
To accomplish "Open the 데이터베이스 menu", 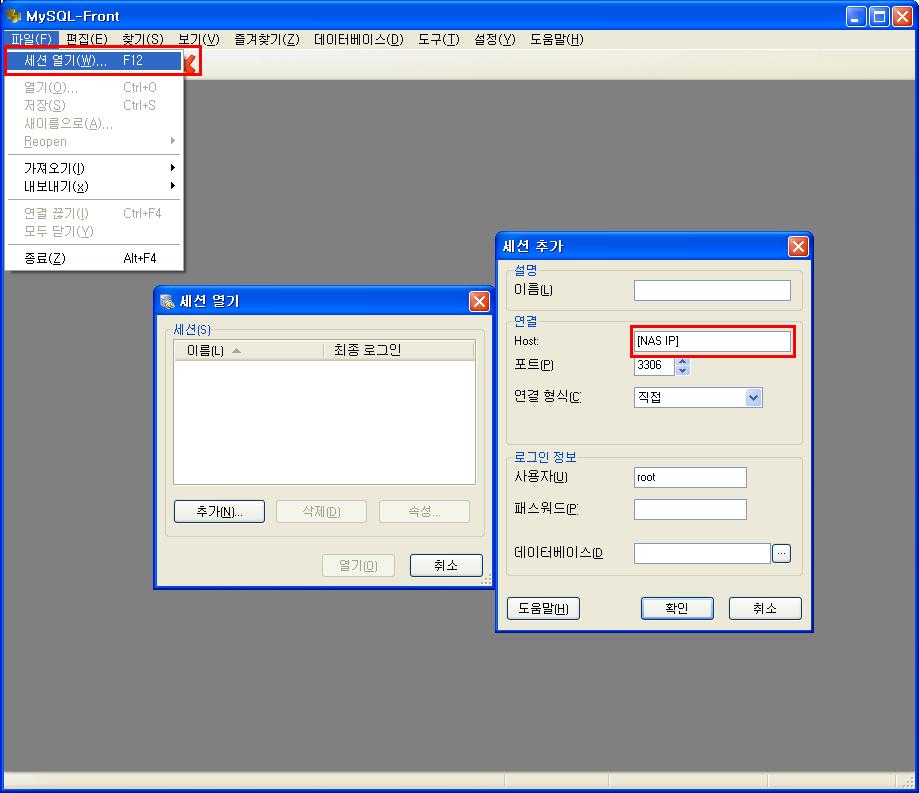I will [x=359, y=39].
